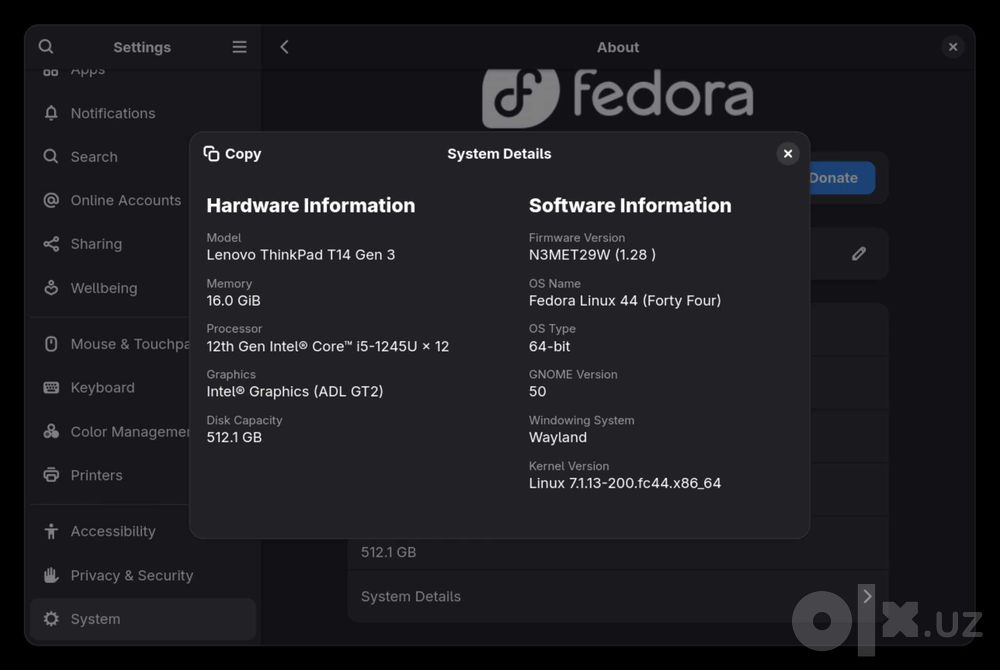Click the share icon beside Sharing
The width and height of the screenshot is (1000, 670).
[51, 244]
